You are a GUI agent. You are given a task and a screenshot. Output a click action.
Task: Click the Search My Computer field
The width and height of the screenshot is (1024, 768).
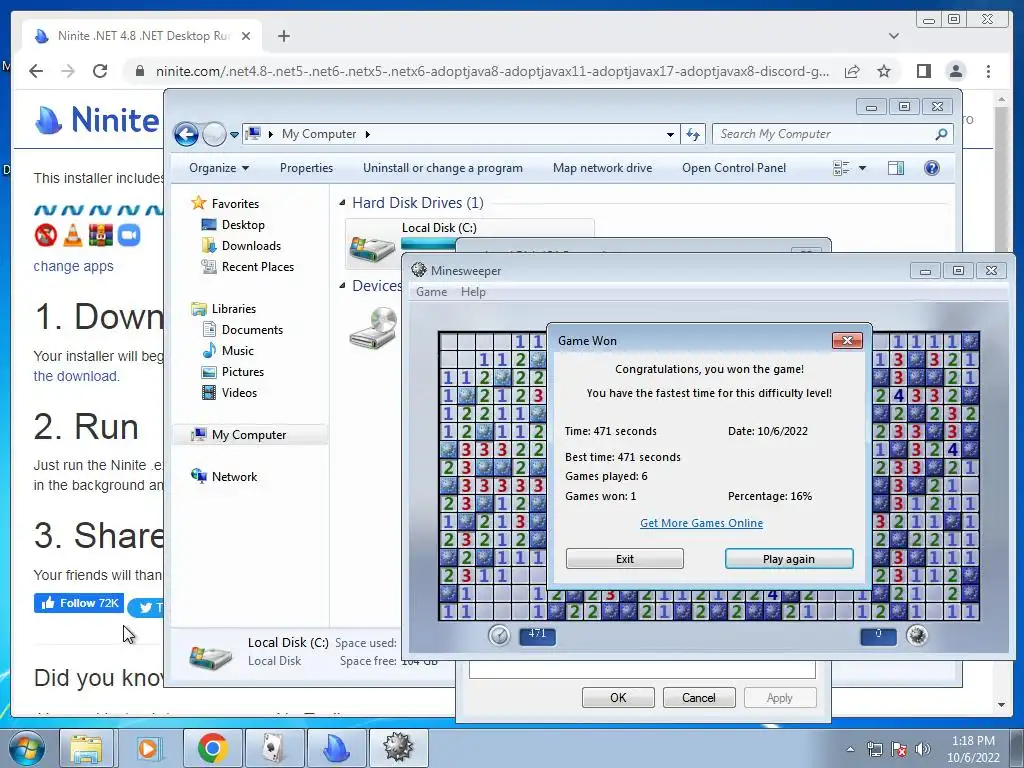point(824,134)
